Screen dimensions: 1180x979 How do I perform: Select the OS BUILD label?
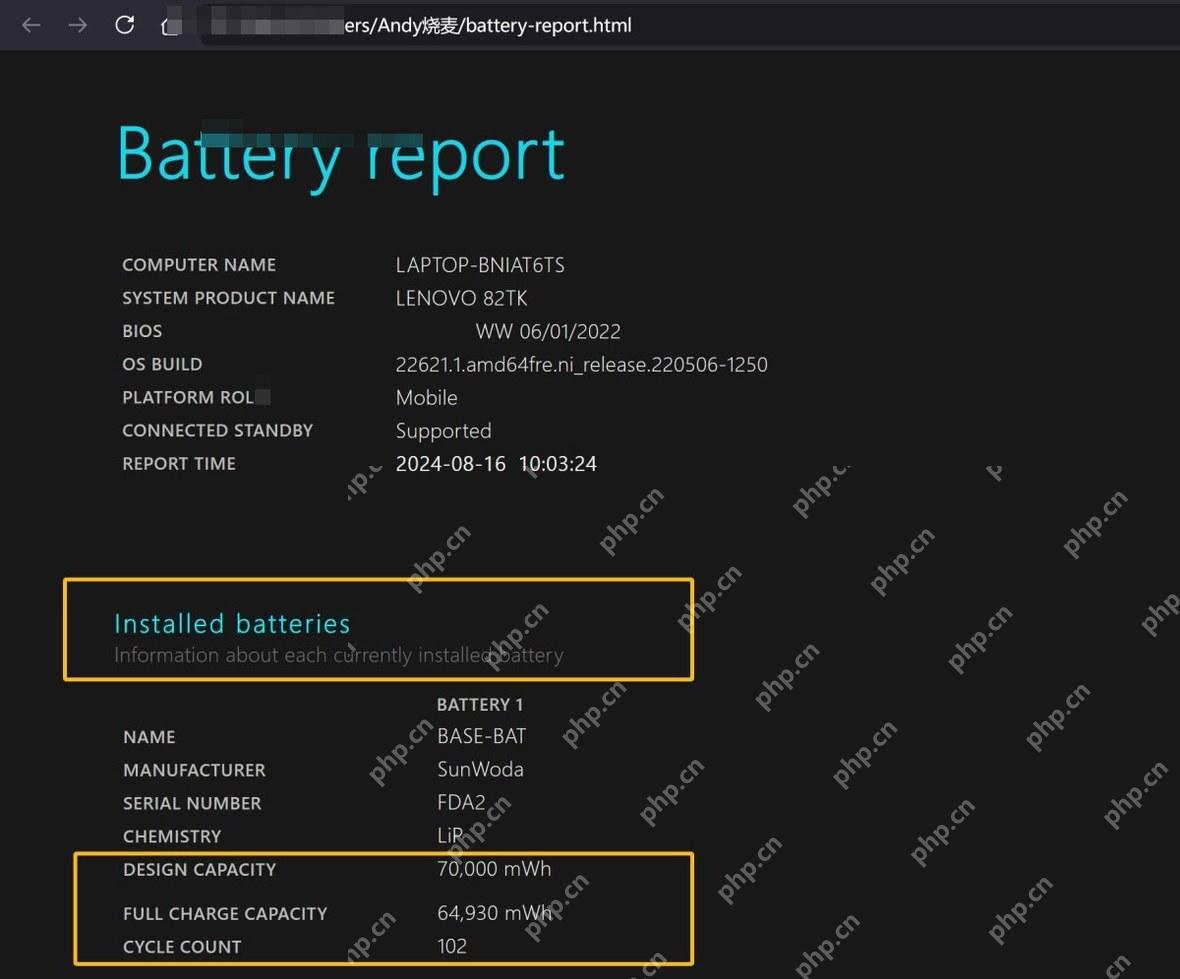coord(162,364)
